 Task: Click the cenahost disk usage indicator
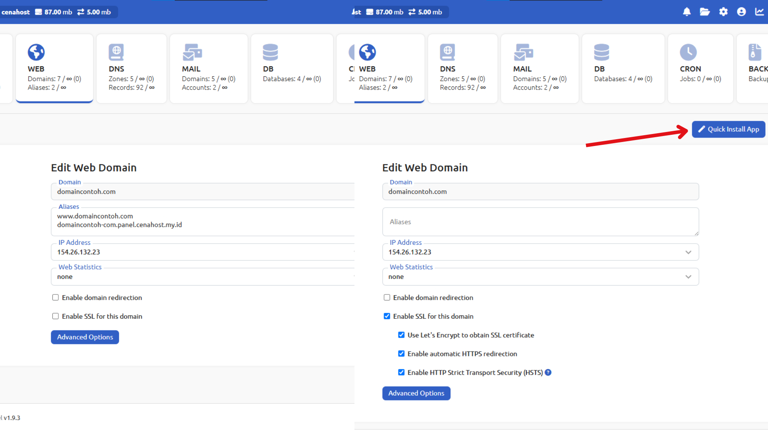click(54, 12)
